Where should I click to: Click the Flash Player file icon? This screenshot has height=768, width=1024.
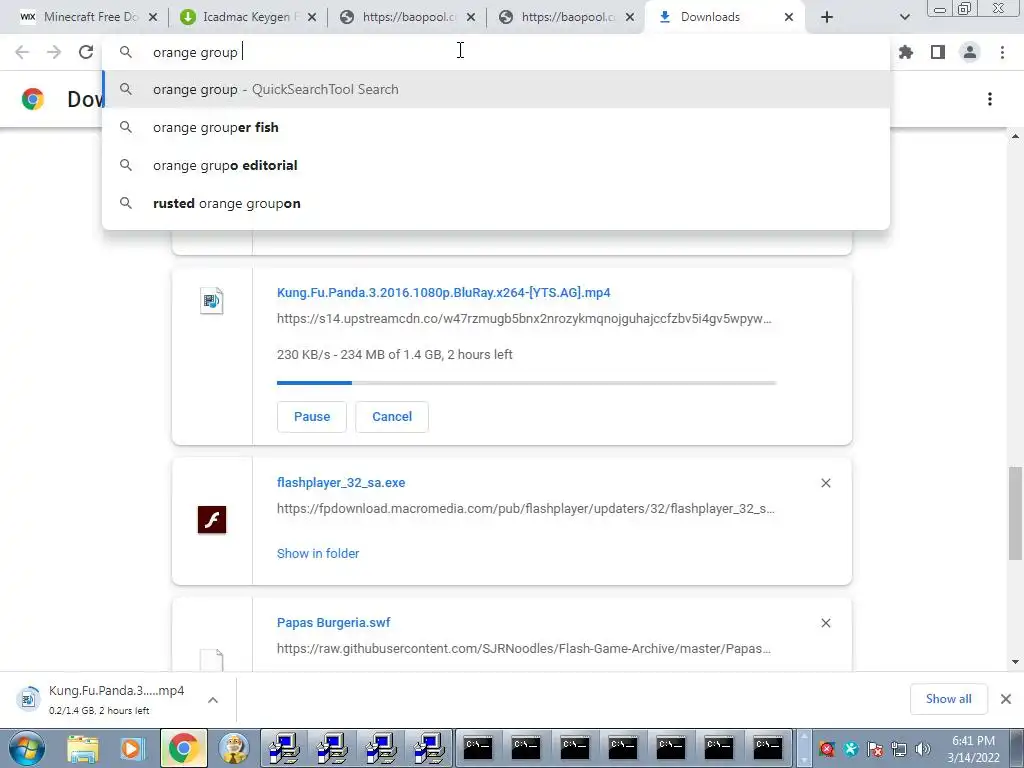point(212,520)
